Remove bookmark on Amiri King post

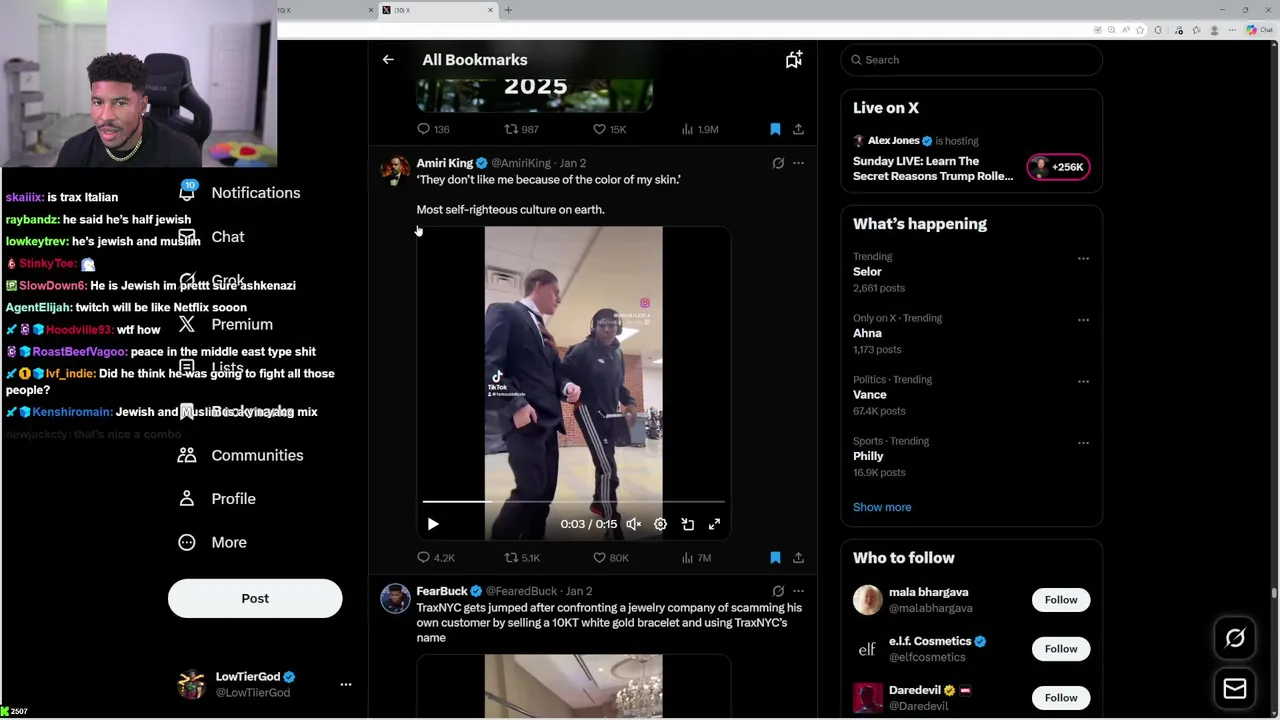pos(775,557)
